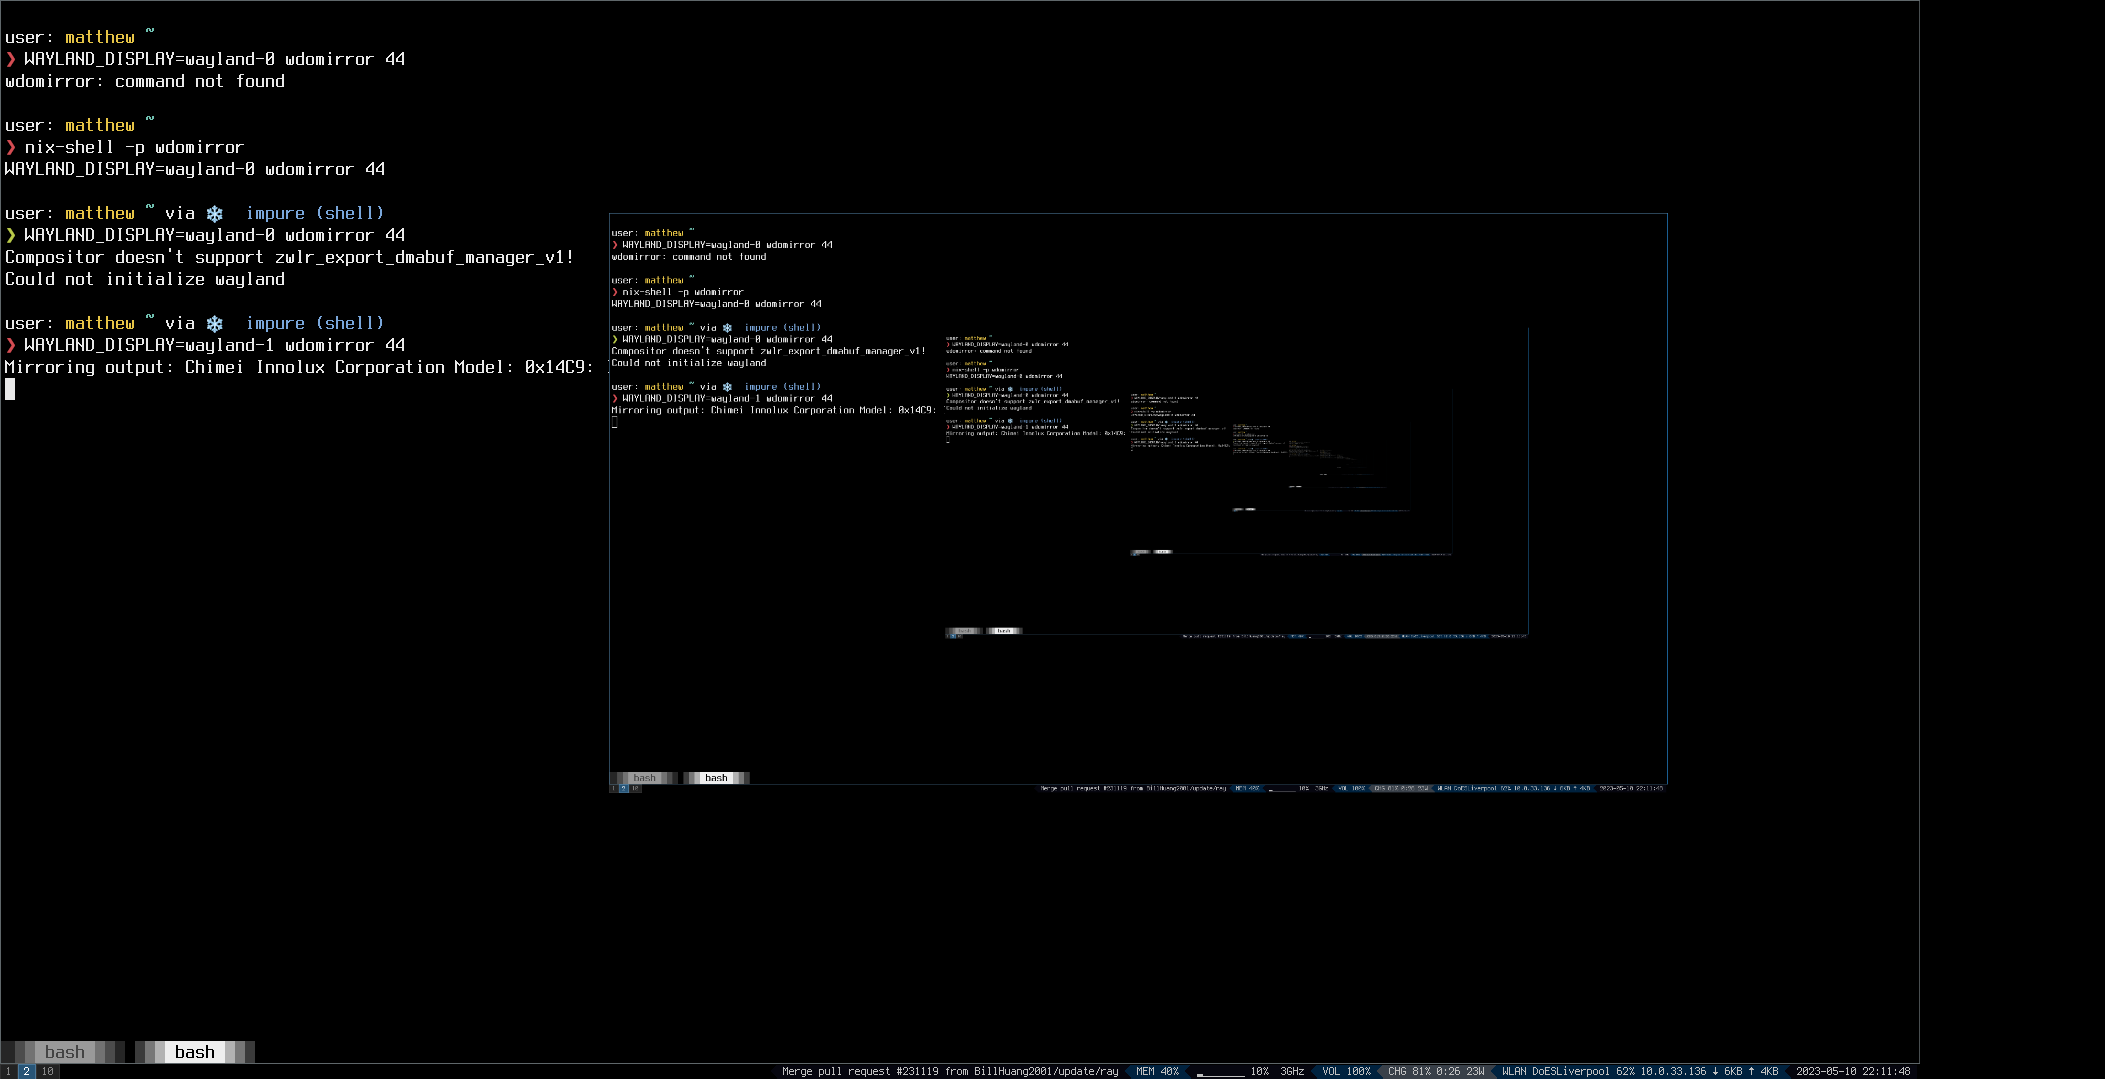Click the red prompt arrow before WAYLAND_DISPLAY
This screenshot has width=2105, height=1079.
[10, 344]
